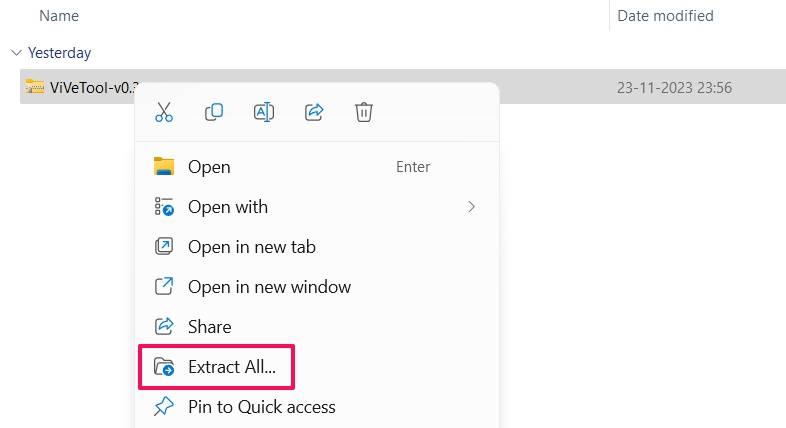786x428 pixels.
Task: Click the Cut scissors icon
Action: click(x=164, y=112)
